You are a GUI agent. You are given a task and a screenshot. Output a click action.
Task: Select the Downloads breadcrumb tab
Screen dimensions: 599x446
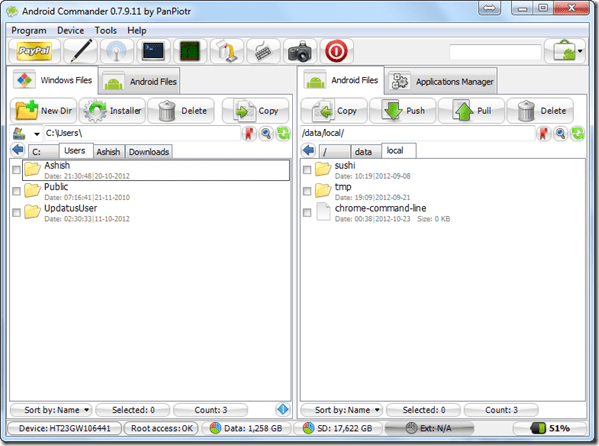coord(149,152)
